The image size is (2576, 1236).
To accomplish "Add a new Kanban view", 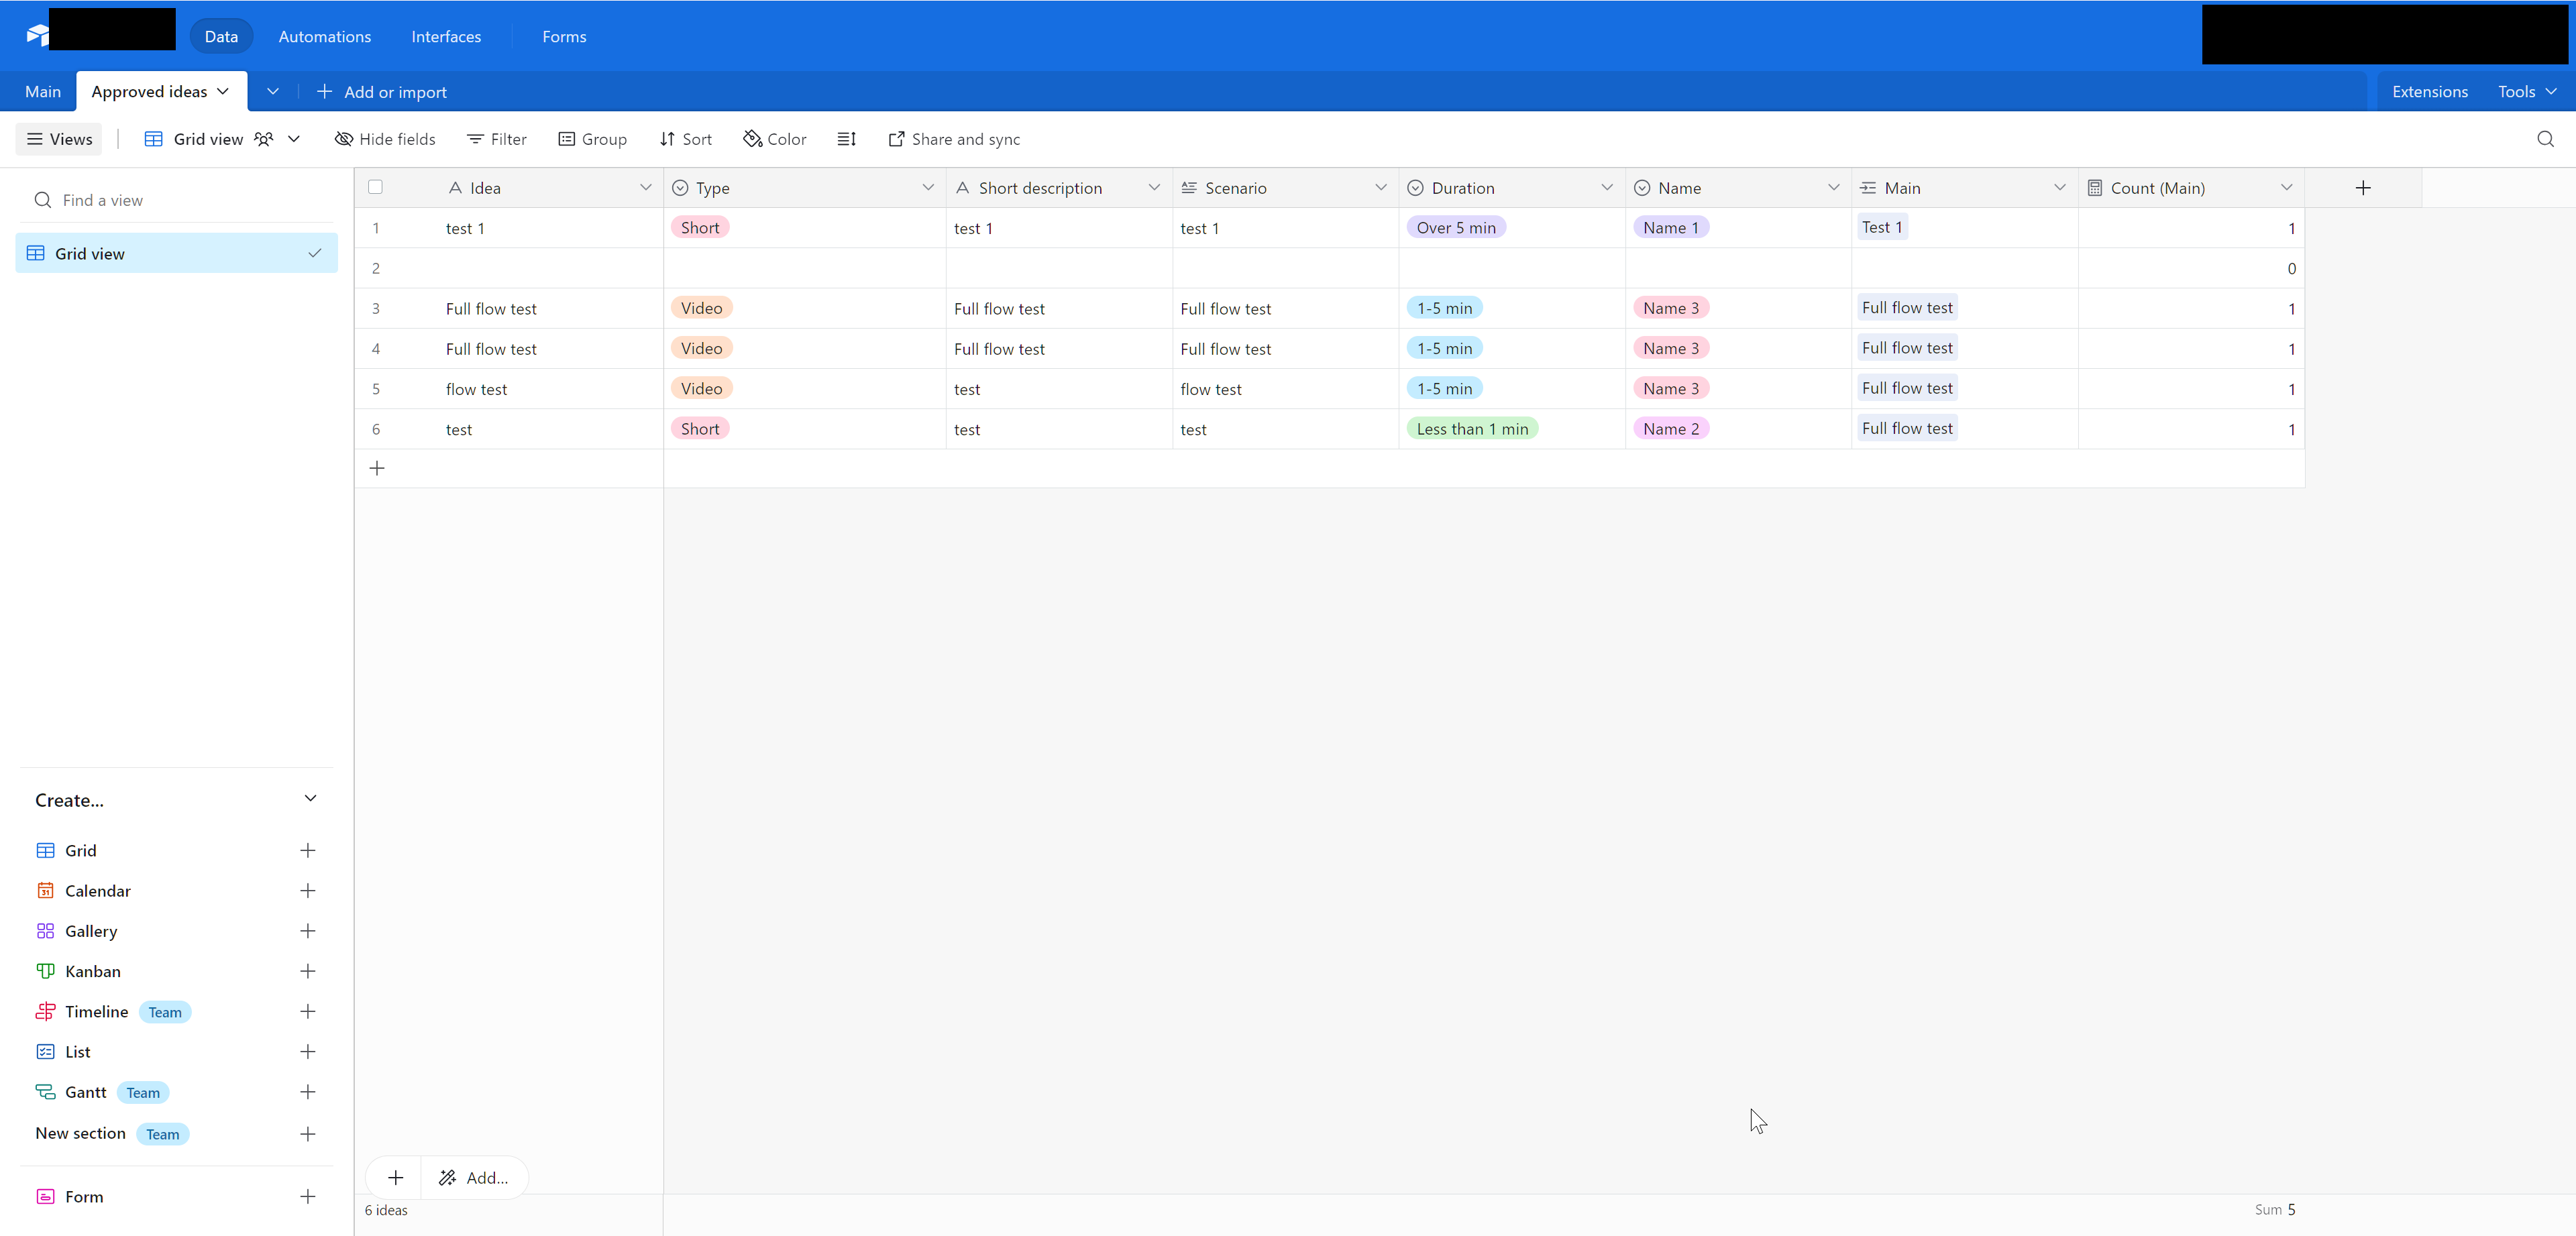I will click(x=307, y=971).
